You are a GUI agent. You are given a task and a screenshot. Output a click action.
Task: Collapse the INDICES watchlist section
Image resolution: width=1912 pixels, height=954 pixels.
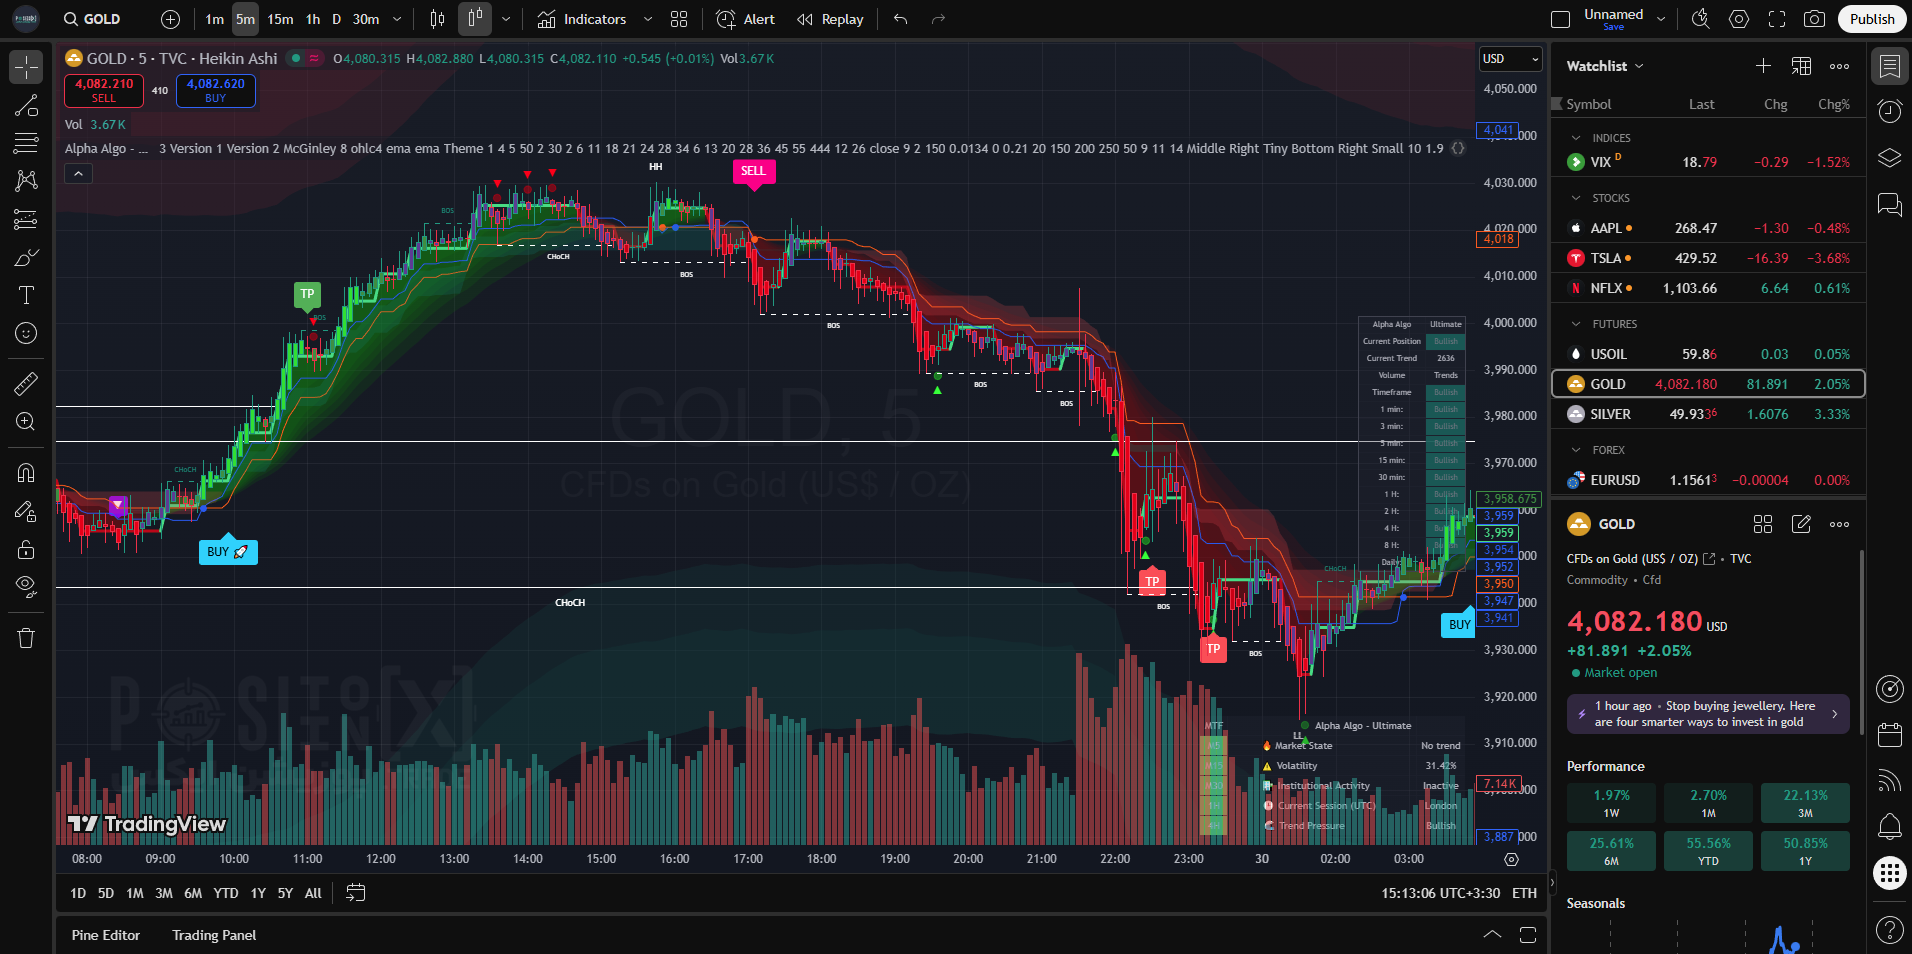[1576, 138]
